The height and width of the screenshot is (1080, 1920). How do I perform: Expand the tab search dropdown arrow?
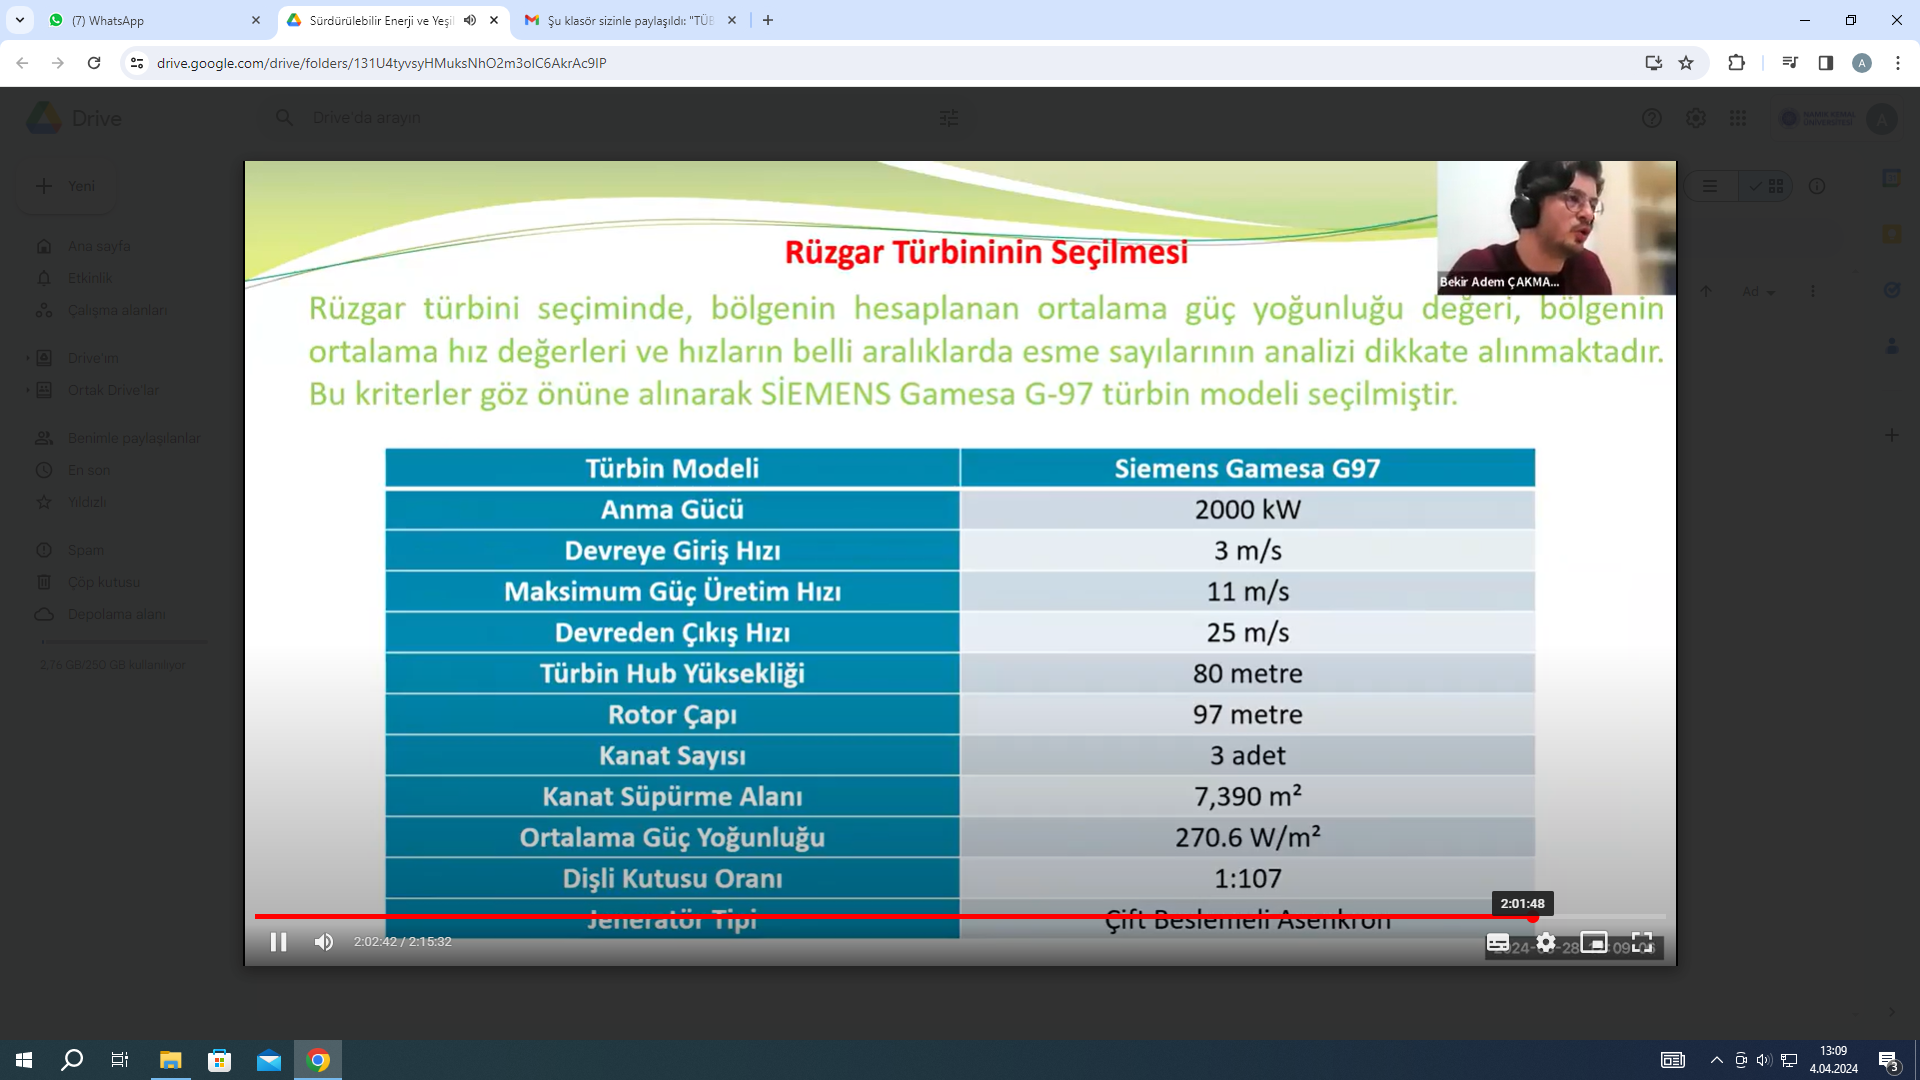[x=20, y=20]
